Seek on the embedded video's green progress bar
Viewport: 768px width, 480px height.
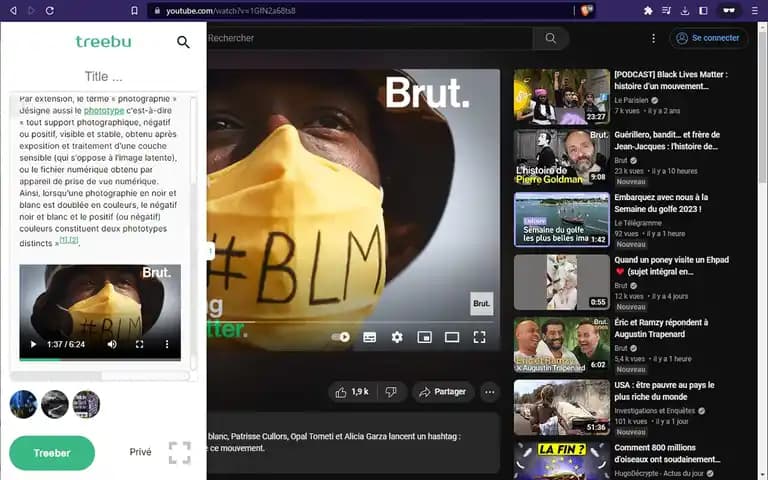point(100,359)
